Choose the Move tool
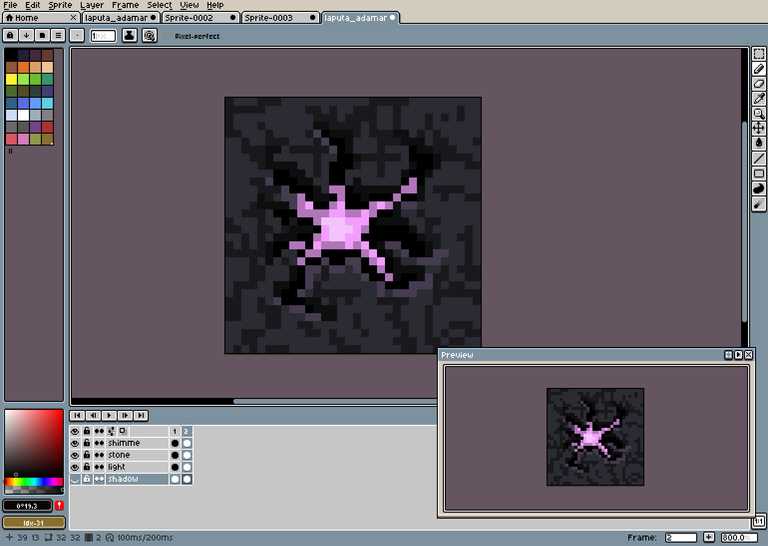This screenshot has height=546, width=768. (x=759, y=128)
